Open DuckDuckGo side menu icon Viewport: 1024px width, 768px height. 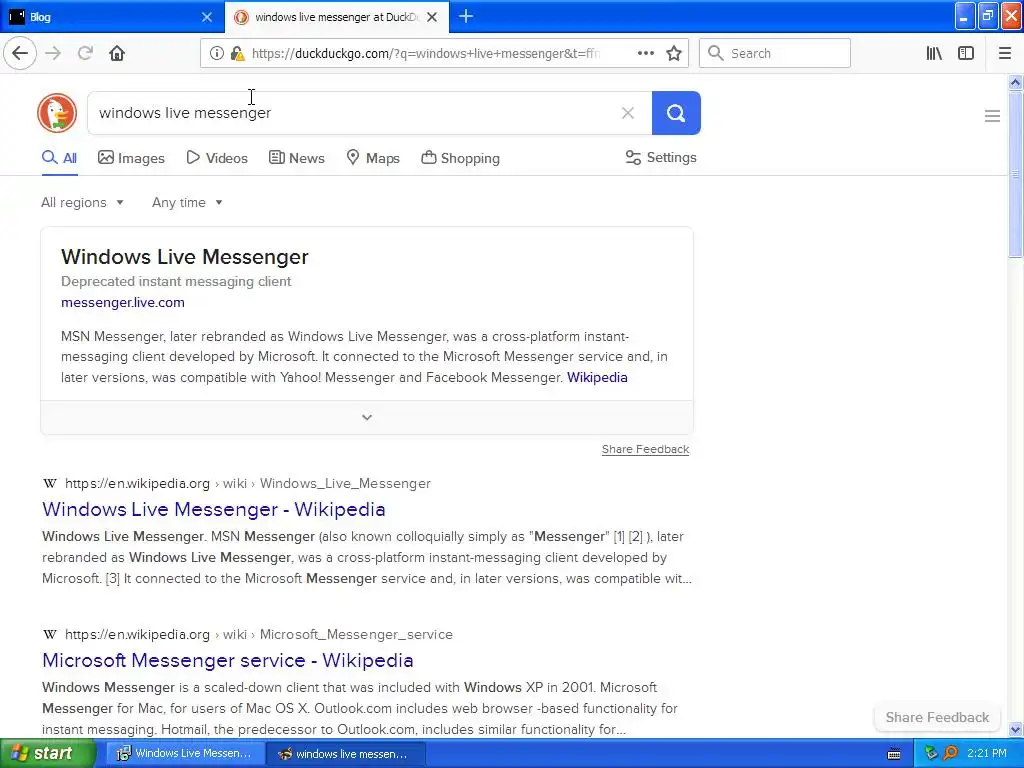click(x=992, y=116)
